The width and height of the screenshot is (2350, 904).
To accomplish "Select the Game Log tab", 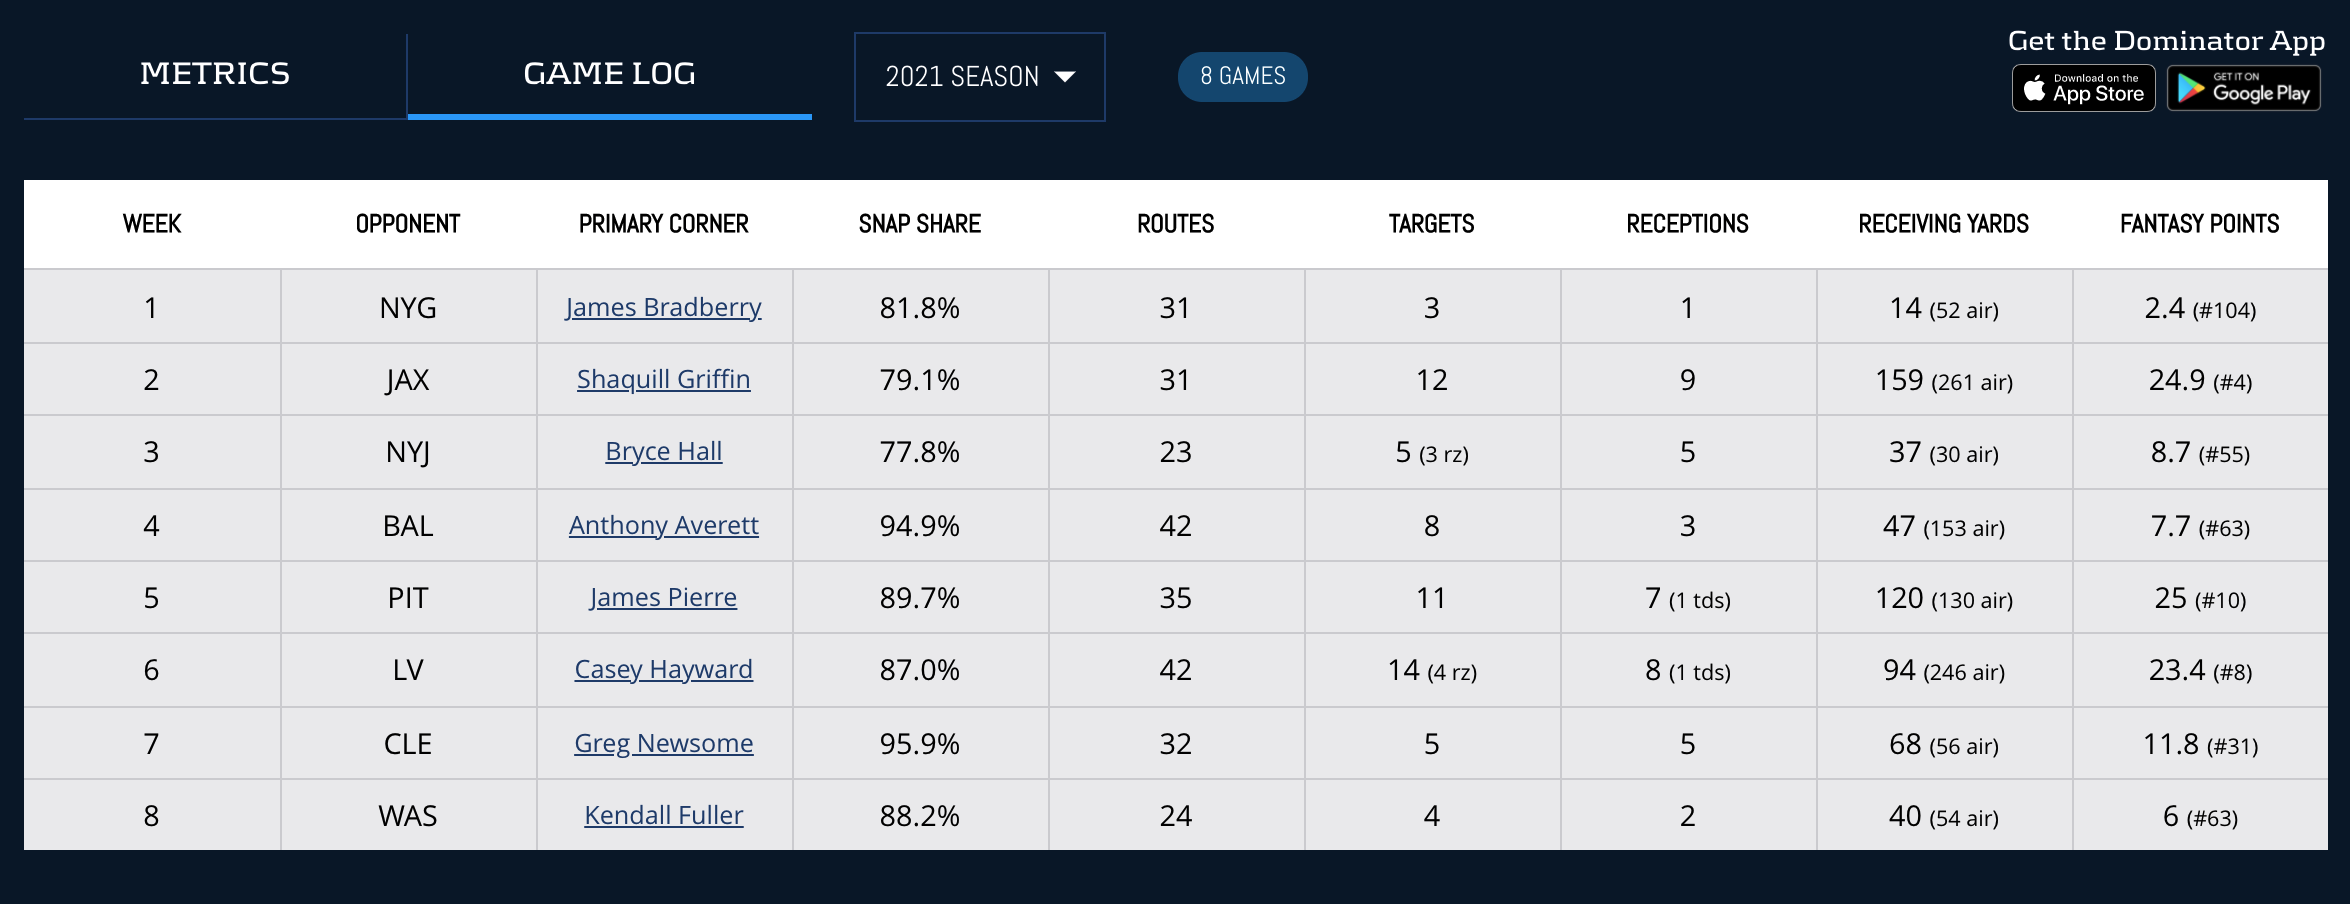I will pos(609,74).
